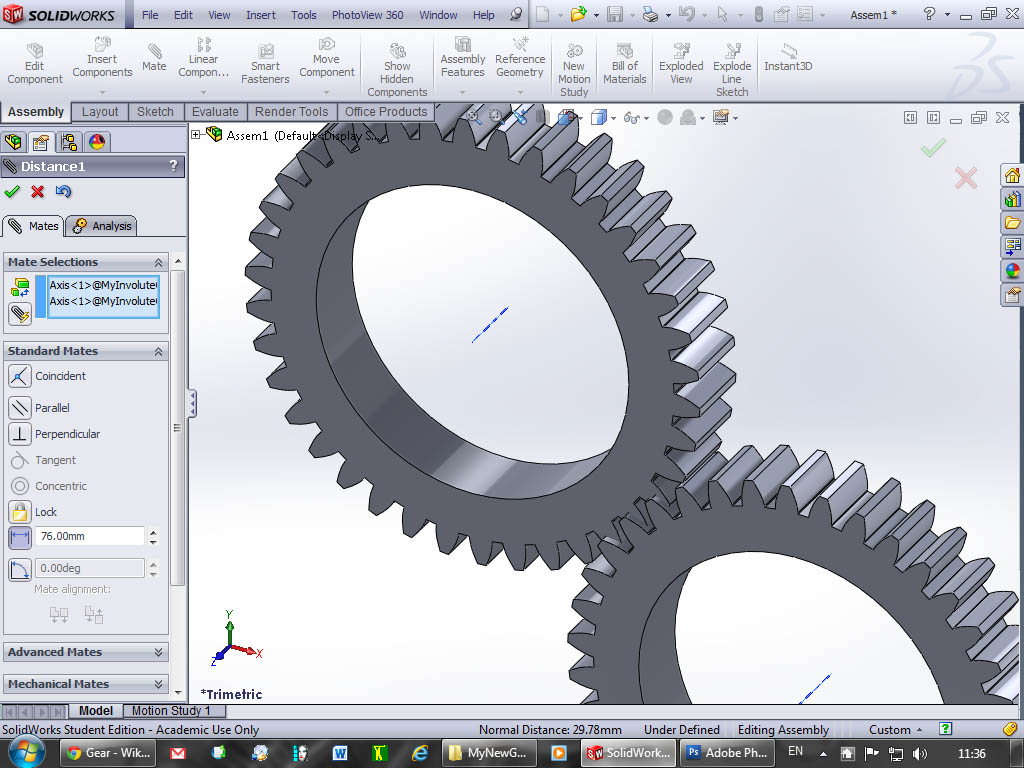1024x768 pixels.
Task: Click Linear Component Pattern tool
Action: click(203, 57)
